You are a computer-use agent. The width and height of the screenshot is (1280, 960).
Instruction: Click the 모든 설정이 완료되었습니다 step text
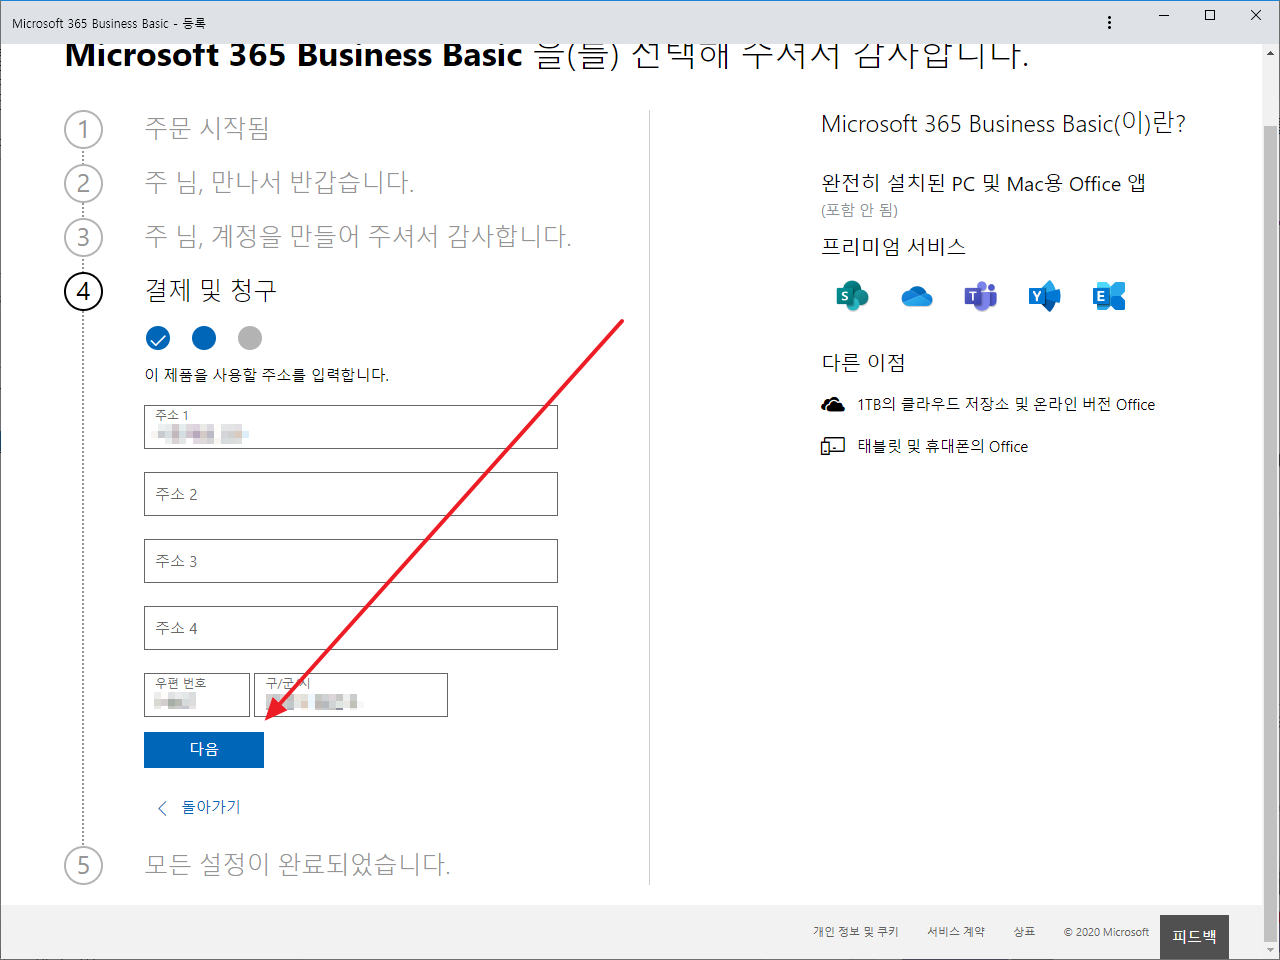[x=298, y=864]
